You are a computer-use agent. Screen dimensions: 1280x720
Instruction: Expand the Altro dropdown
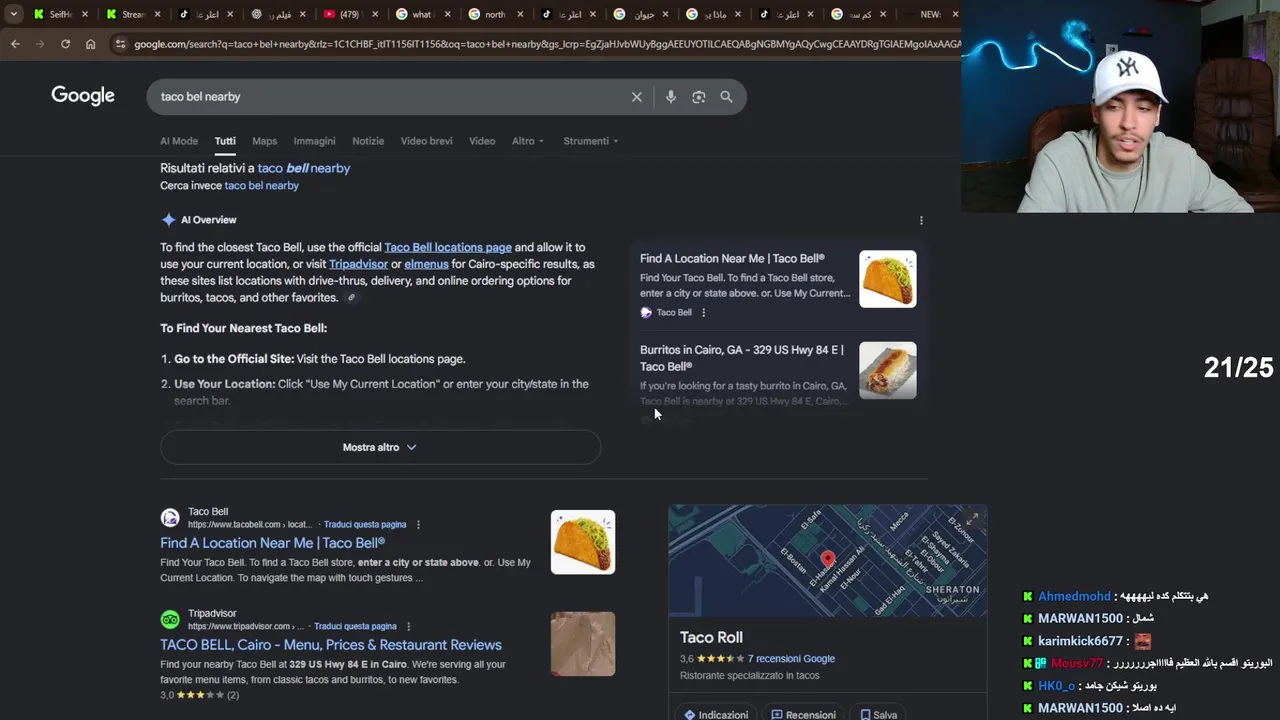tap(528, 141)
